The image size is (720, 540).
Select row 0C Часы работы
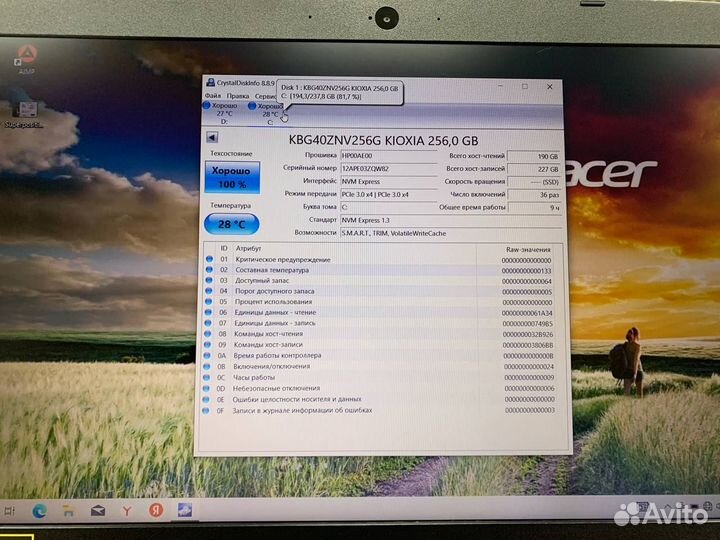click(379, 377)
